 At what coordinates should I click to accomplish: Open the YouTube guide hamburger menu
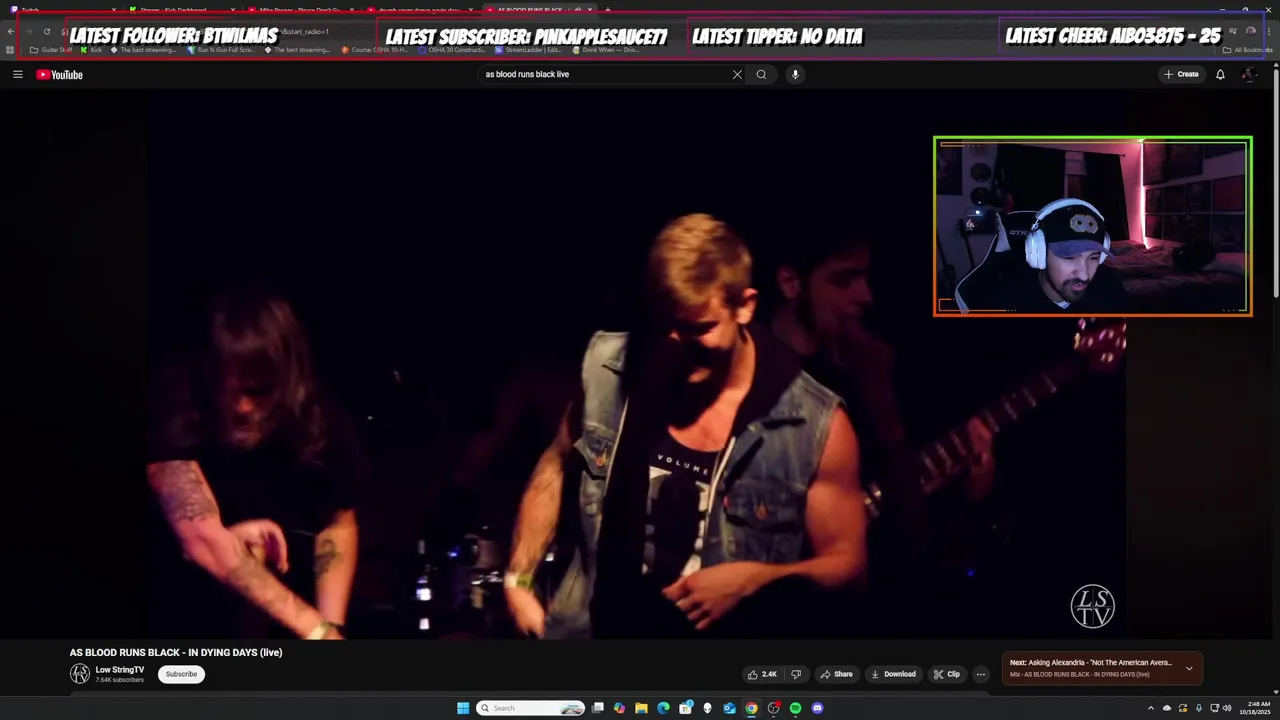(x=18, y=74)
